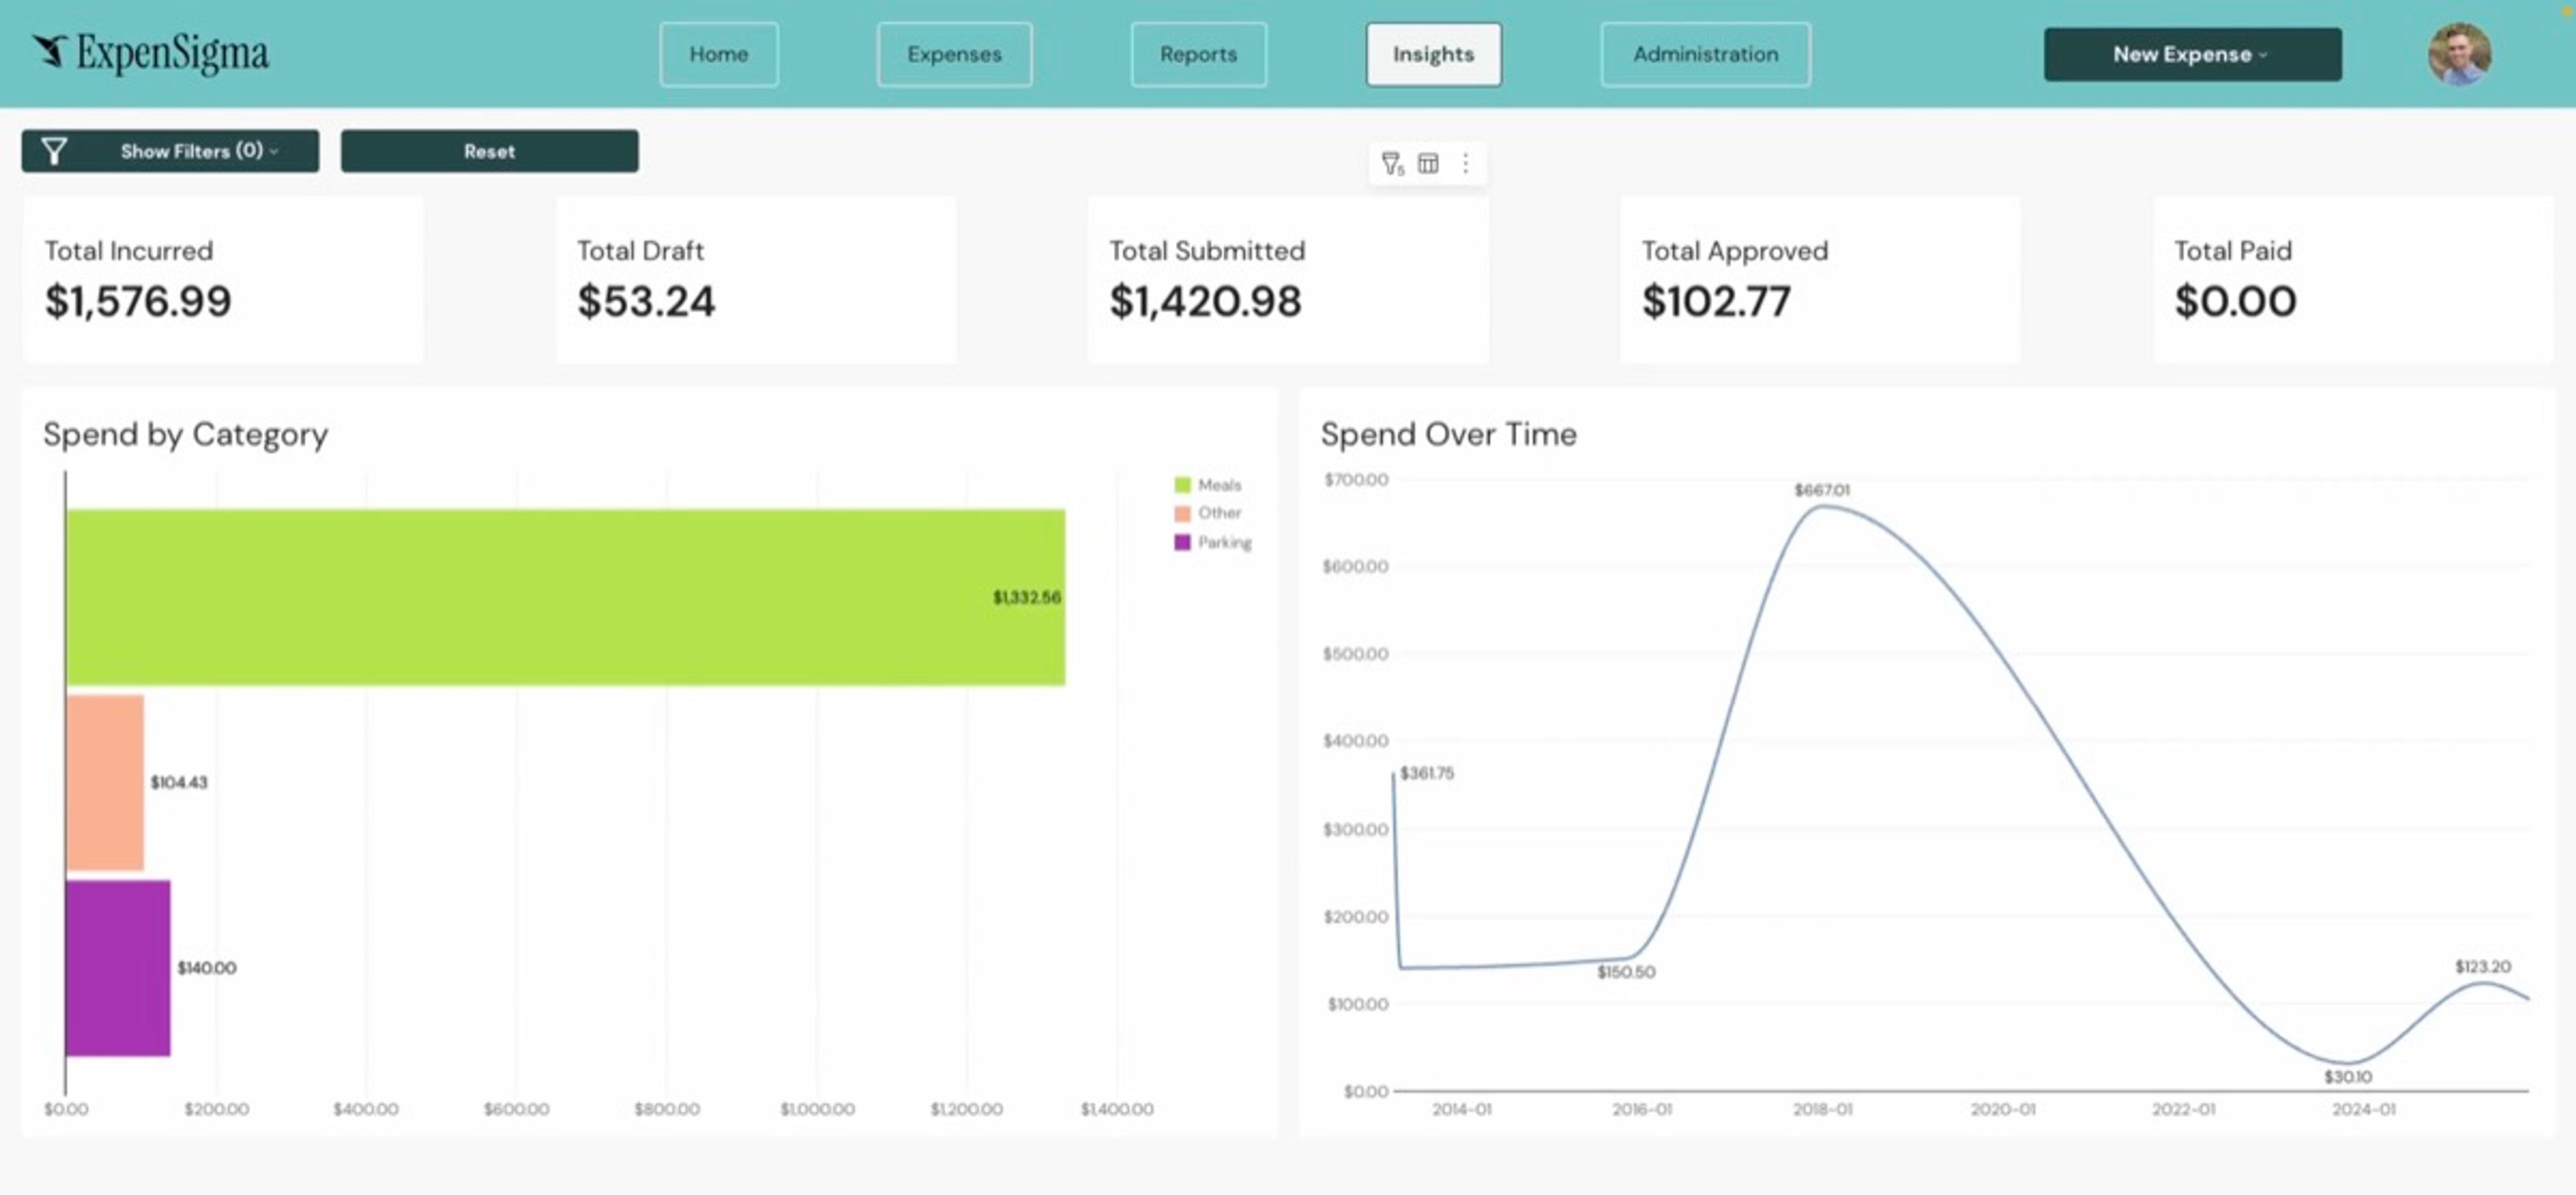Click the Total Incurred $1,576.99 value
Viewport: 2576px width, 1195px height.
click(x=138, y=301)
